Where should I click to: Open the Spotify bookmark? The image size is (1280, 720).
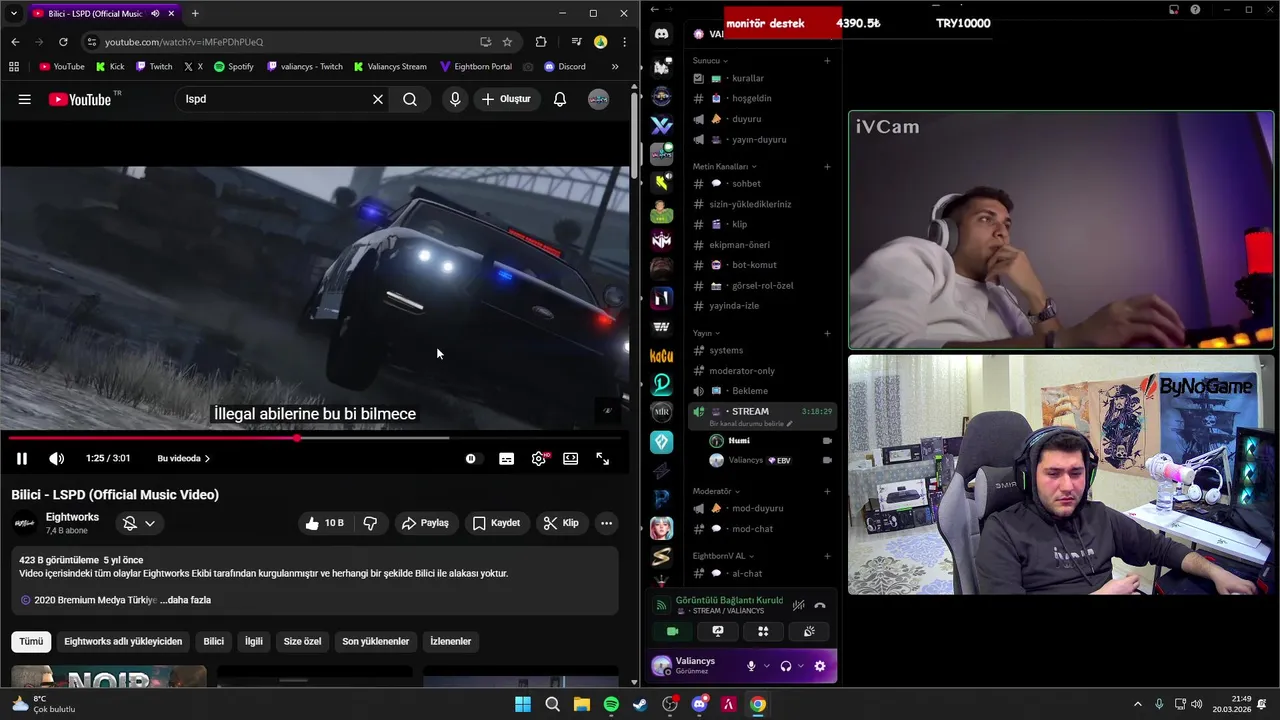point(234,67)
